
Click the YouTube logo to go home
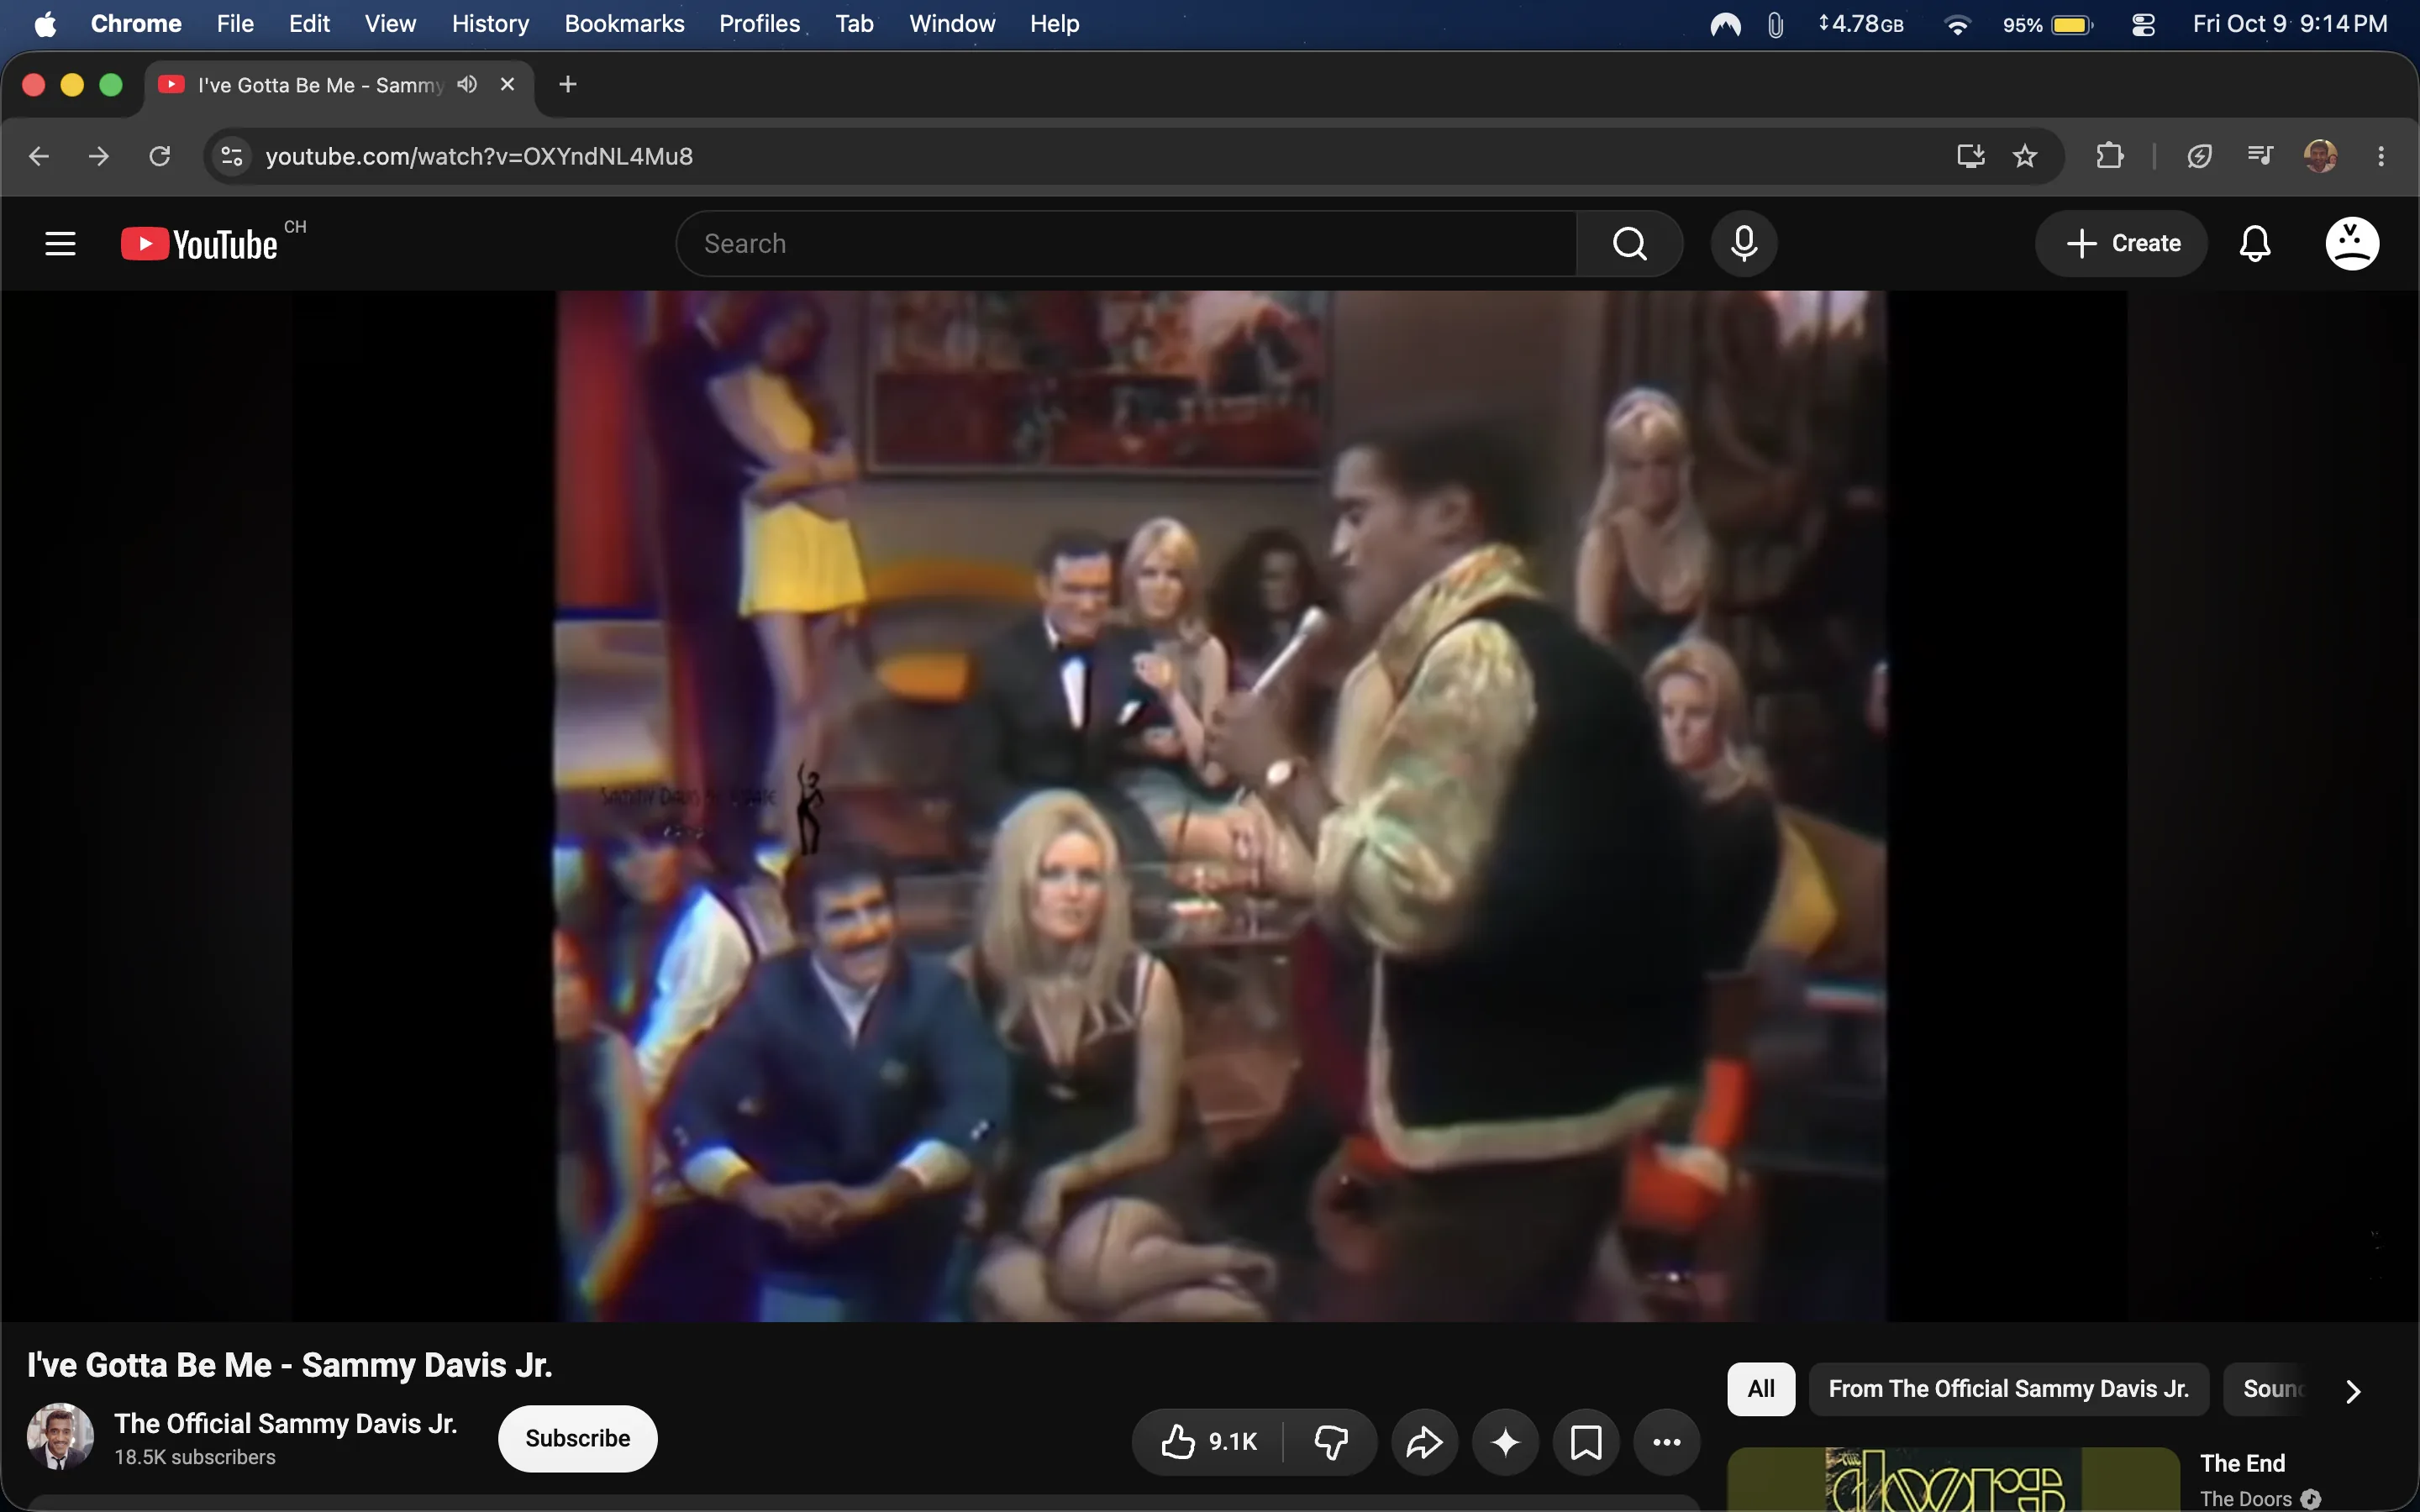[199, 244]
